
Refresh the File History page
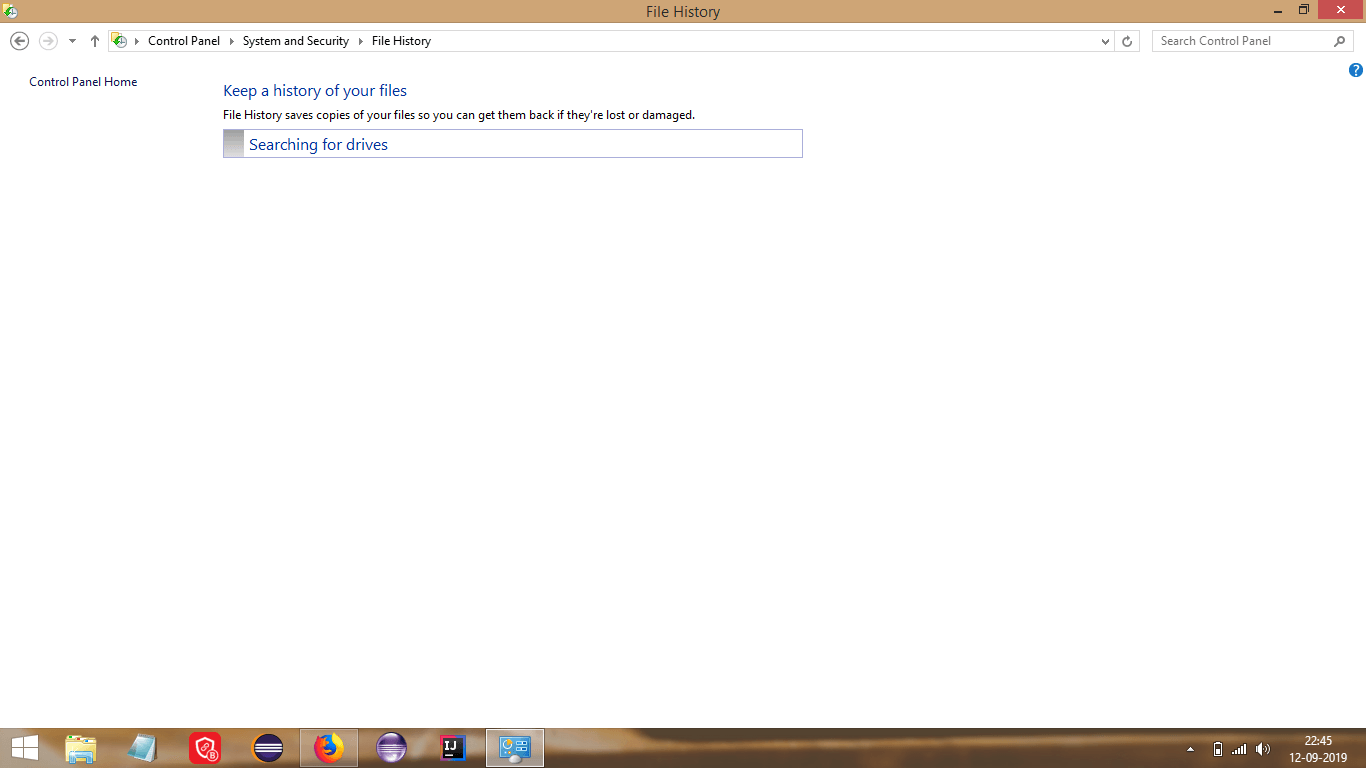click(1127, 41)
